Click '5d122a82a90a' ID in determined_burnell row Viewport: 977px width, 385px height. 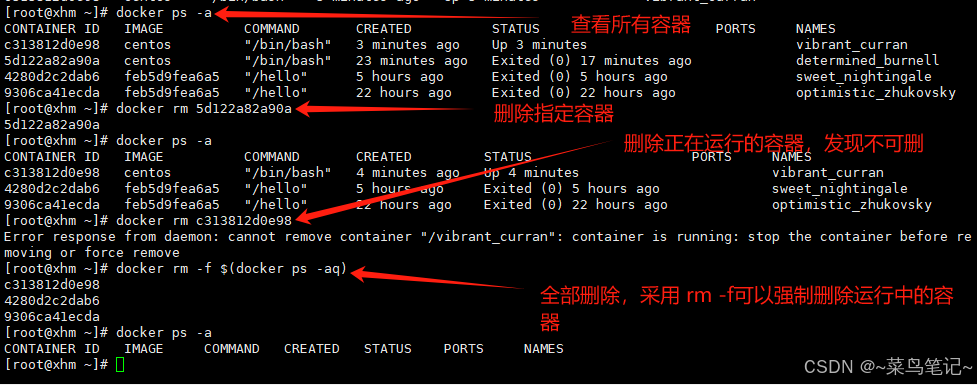tap(52, 61)
